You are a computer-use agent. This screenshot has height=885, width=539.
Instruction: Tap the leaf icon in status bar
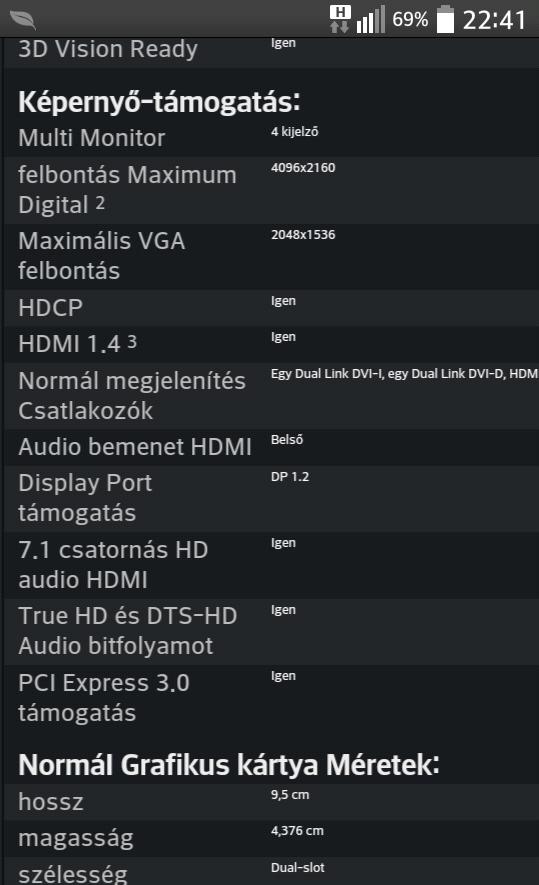23,20
